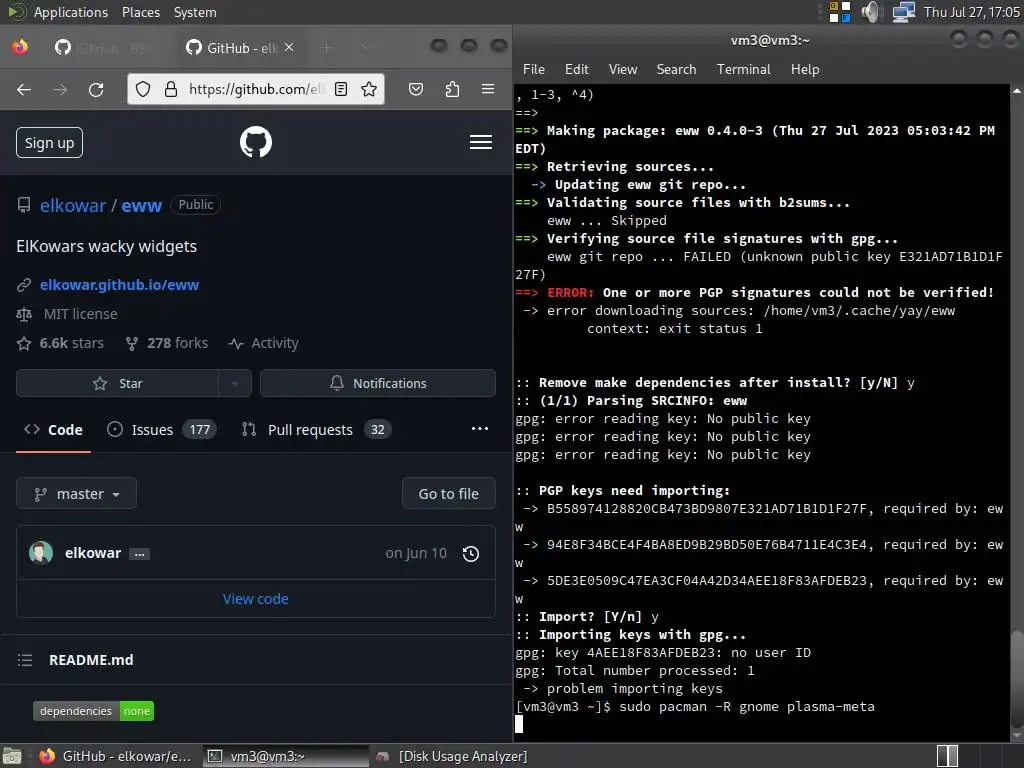The height and width of the screenshot is (768, 1024).
Task: Open terminal View menu
Action: click(623, 69)
